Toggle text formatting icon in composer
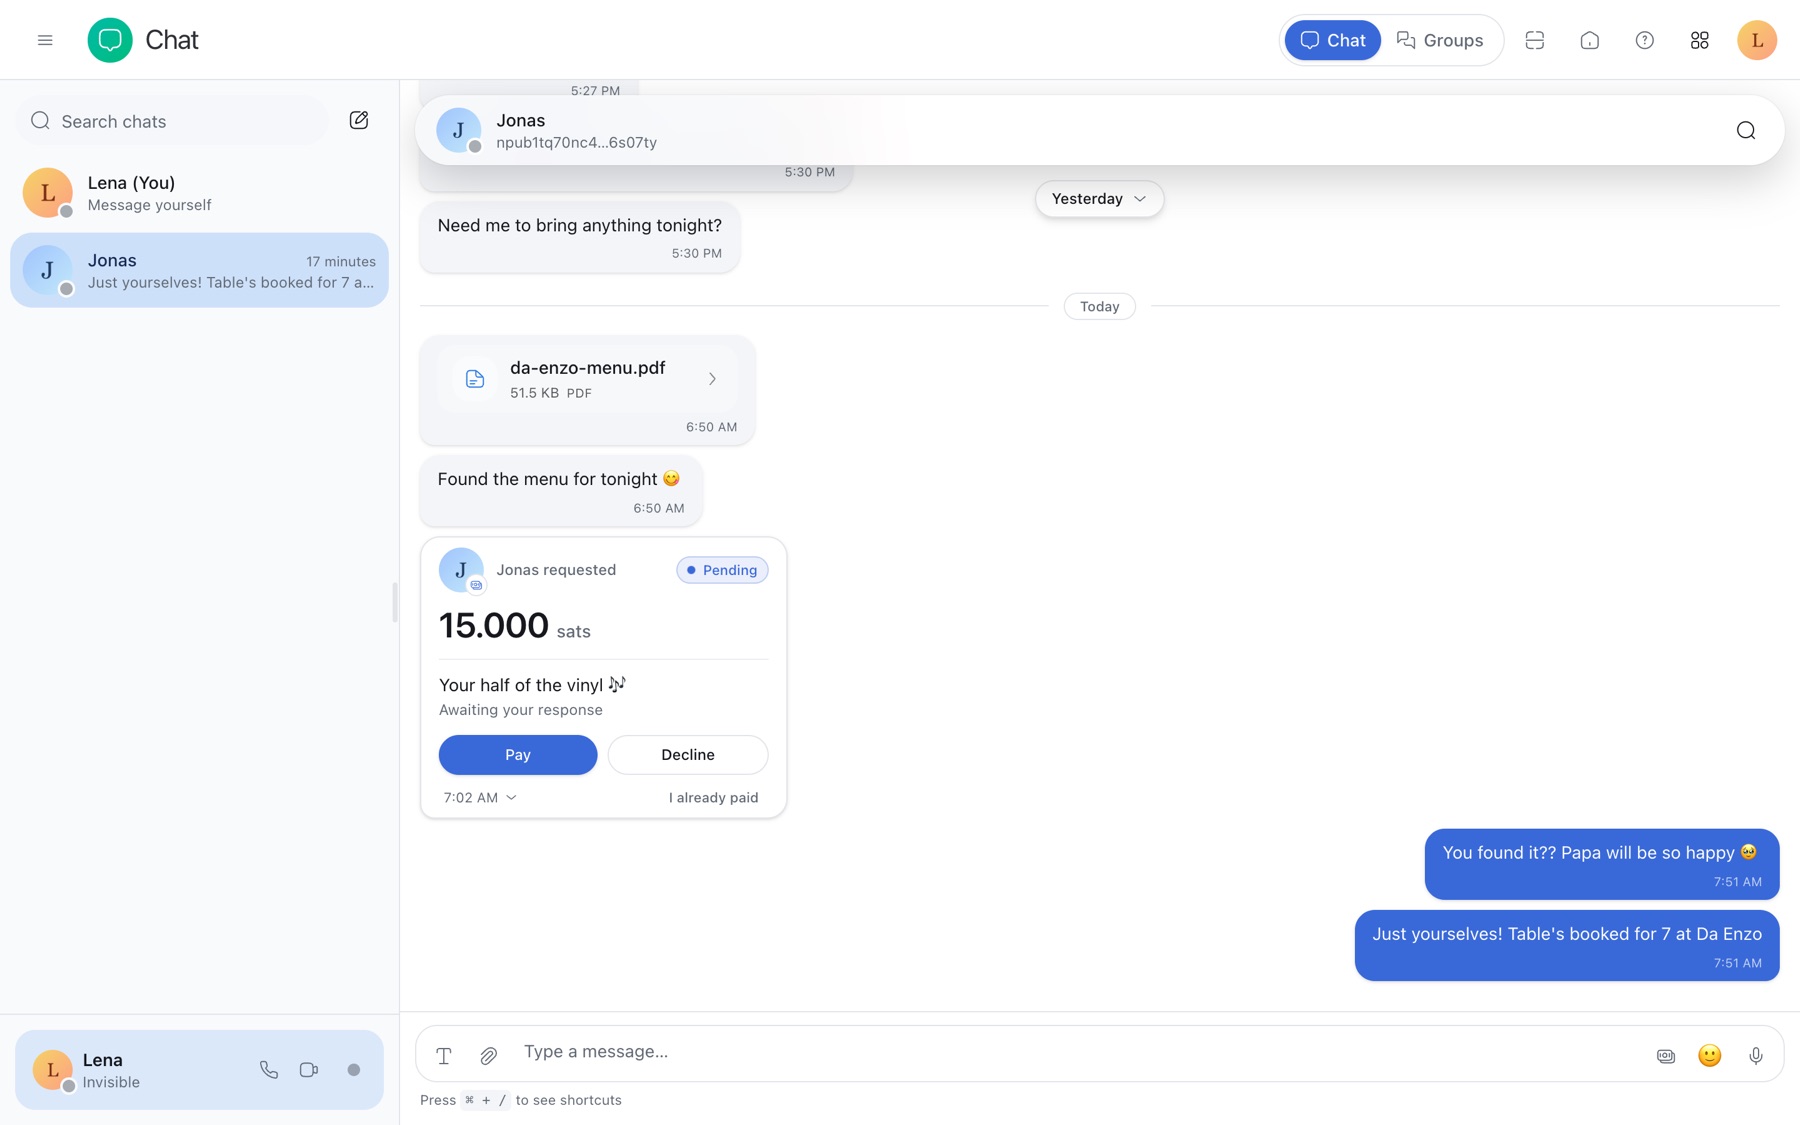1800x1125 pixels. click(x=444, y=1055)
